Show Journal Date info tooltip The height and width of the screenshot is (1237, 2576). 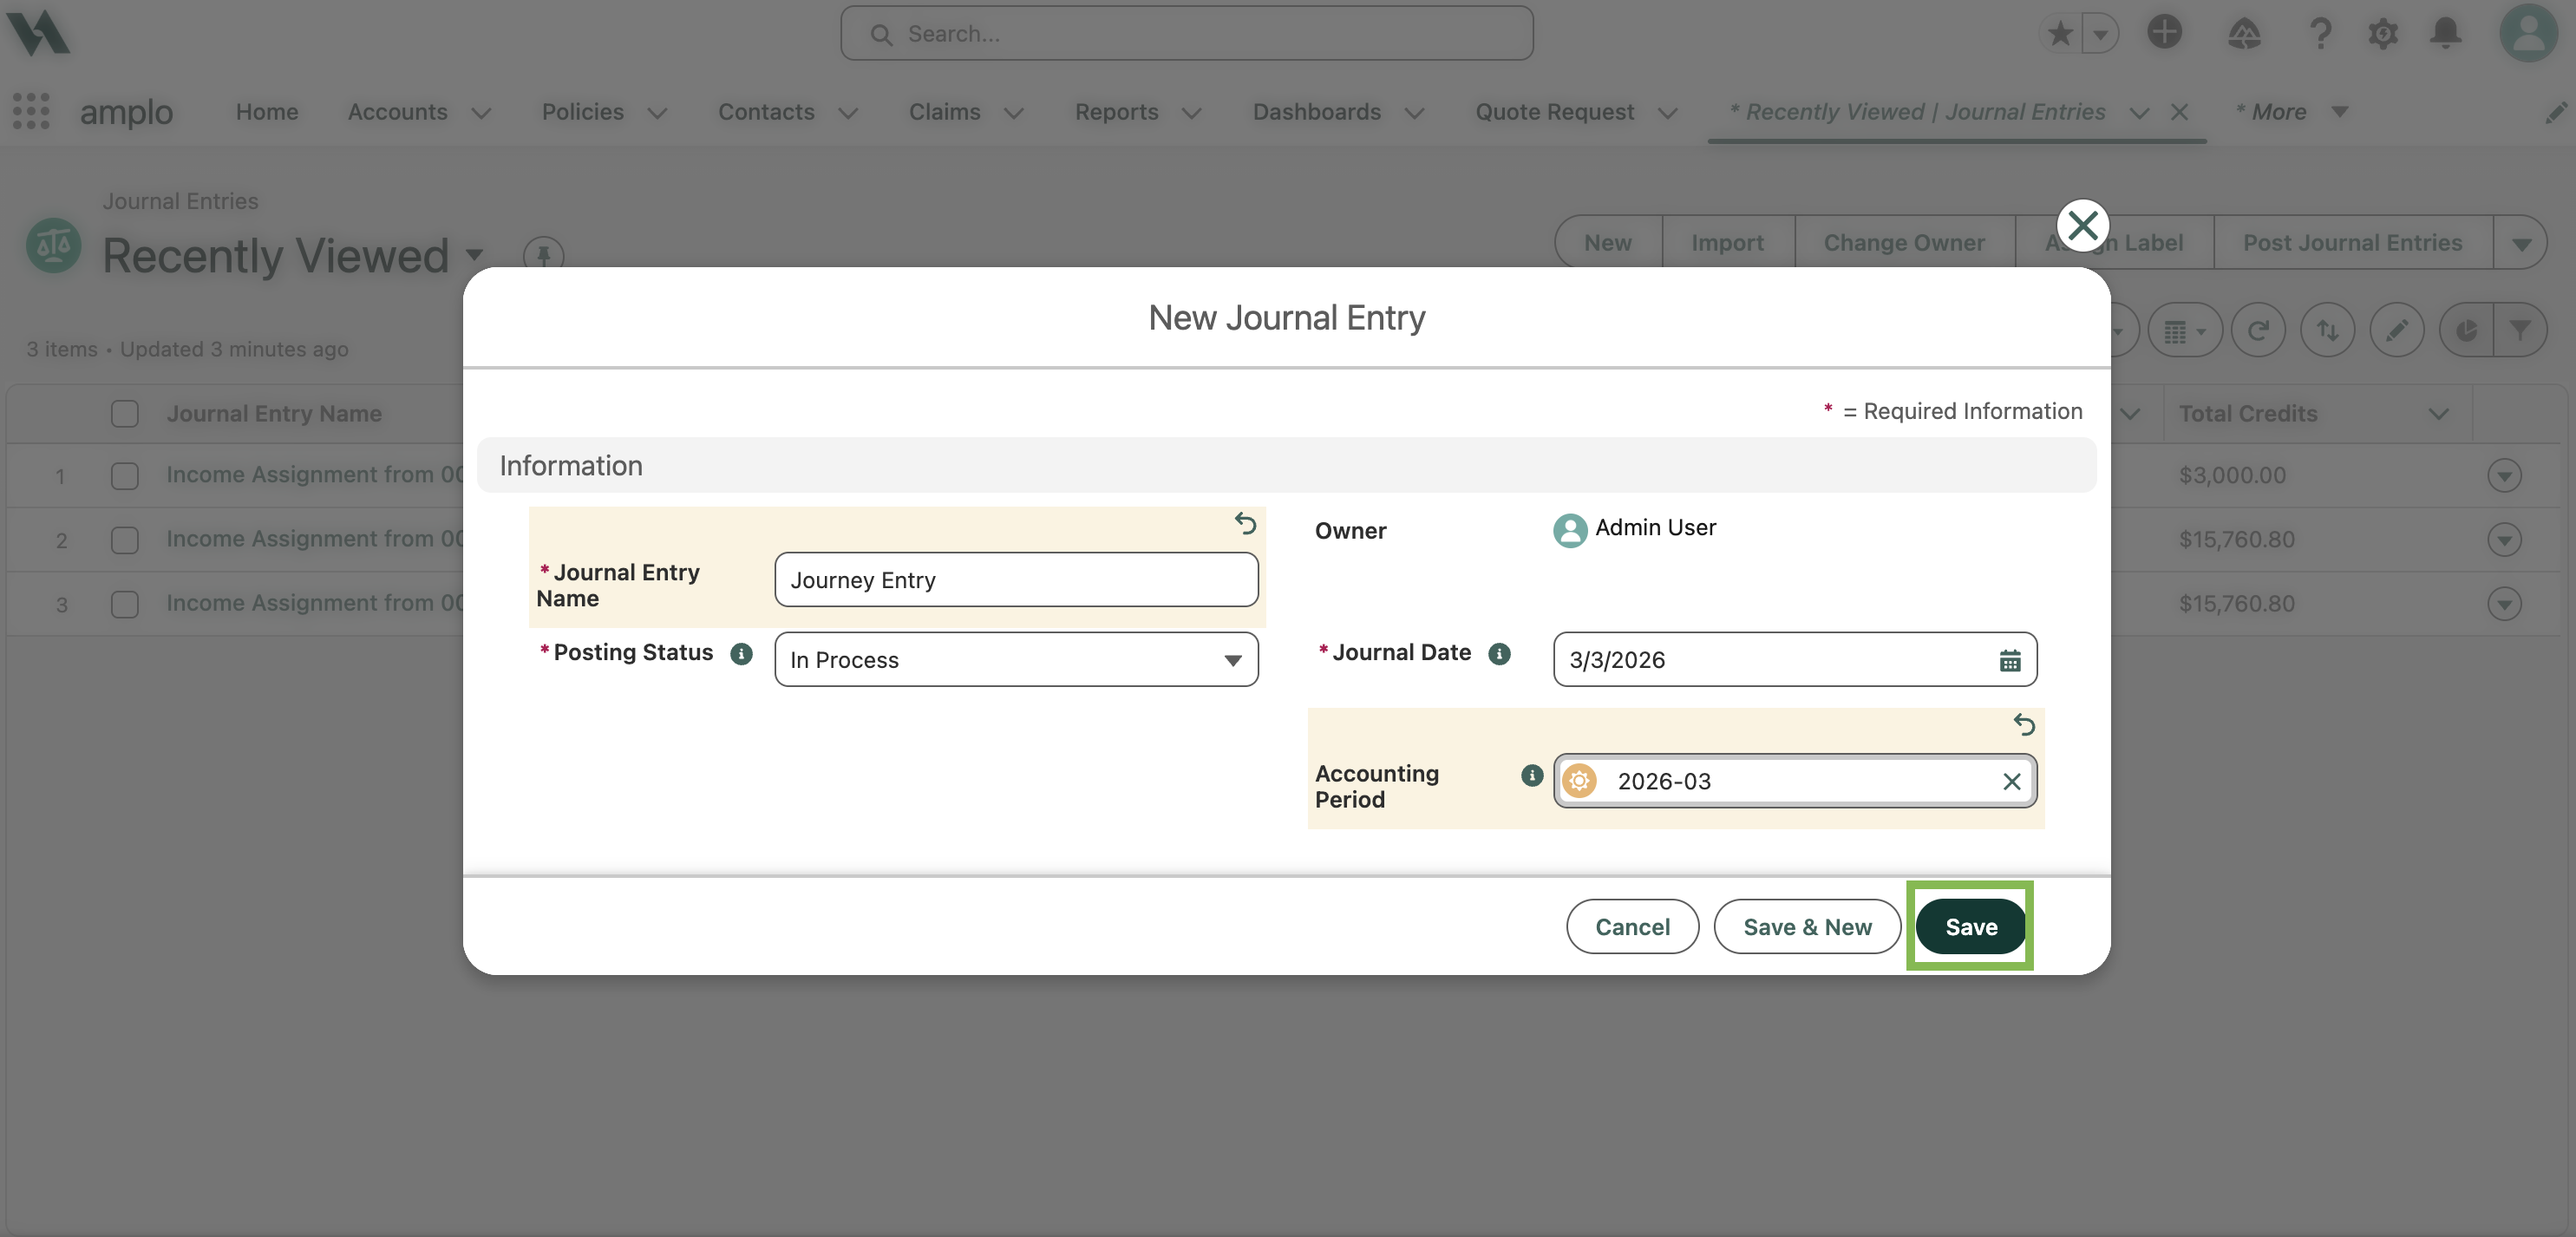pyautogui.click(x=1499, y=654)
